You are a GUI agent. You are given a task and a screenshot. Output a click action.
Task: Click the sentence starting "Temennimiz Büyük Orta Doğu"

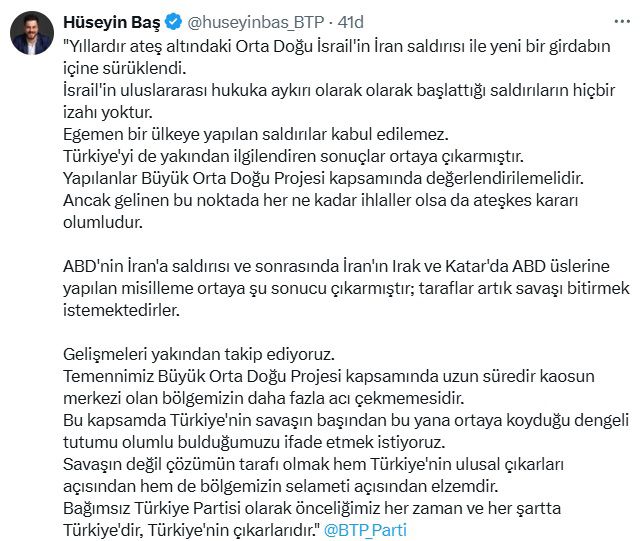tap(329, 387)
